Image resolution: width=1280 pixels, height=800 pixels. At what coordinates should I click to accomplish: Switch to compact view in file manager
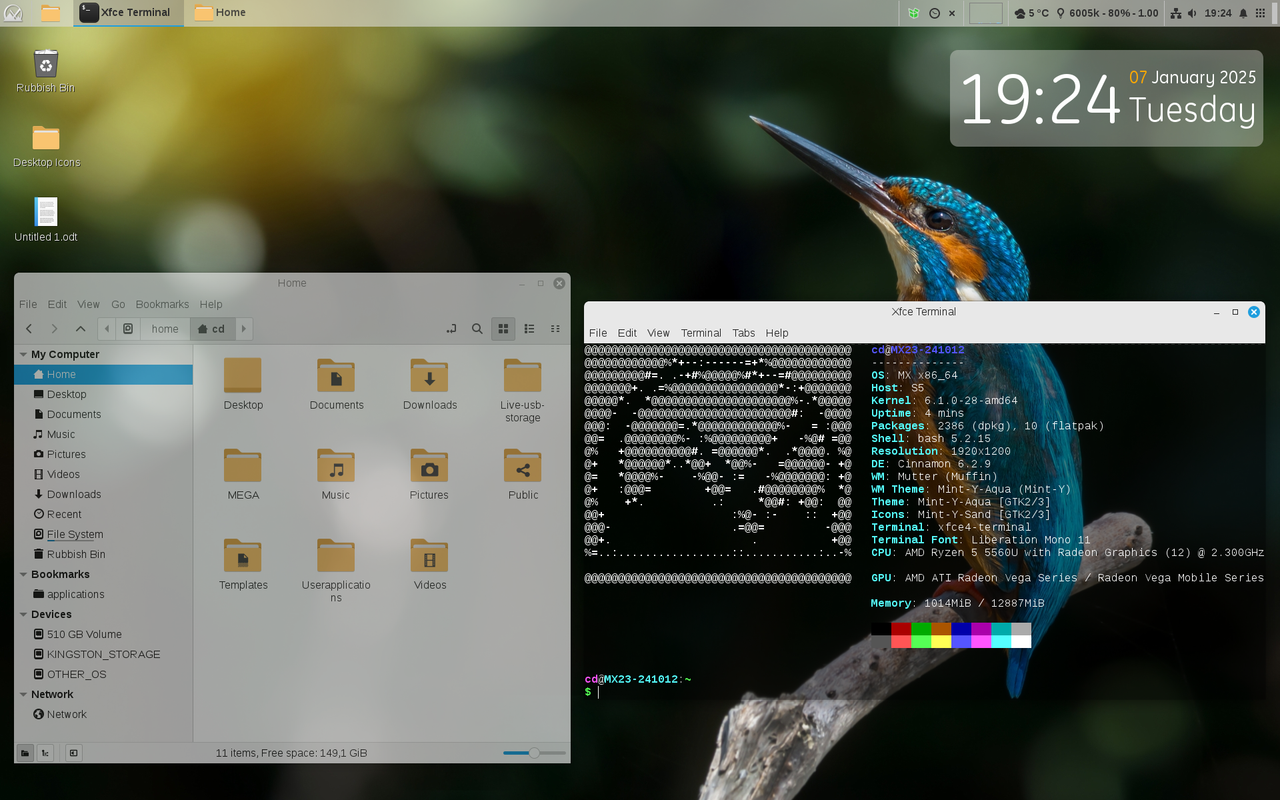555,328
